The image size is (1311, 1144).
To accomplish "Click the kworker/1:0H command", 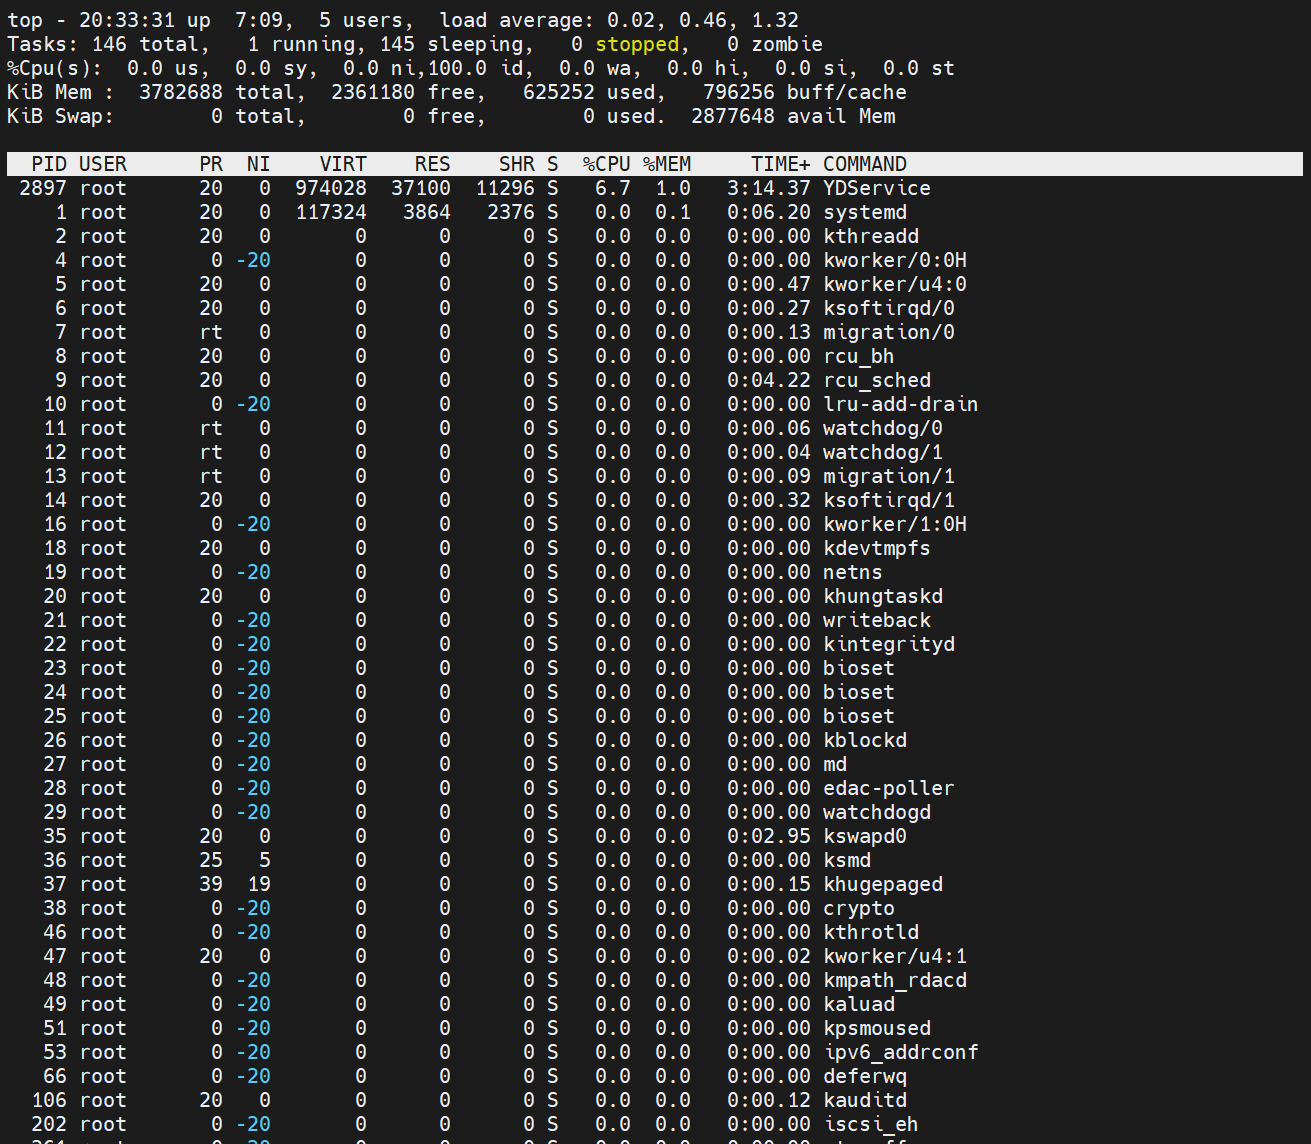I will tap(895, 524).
